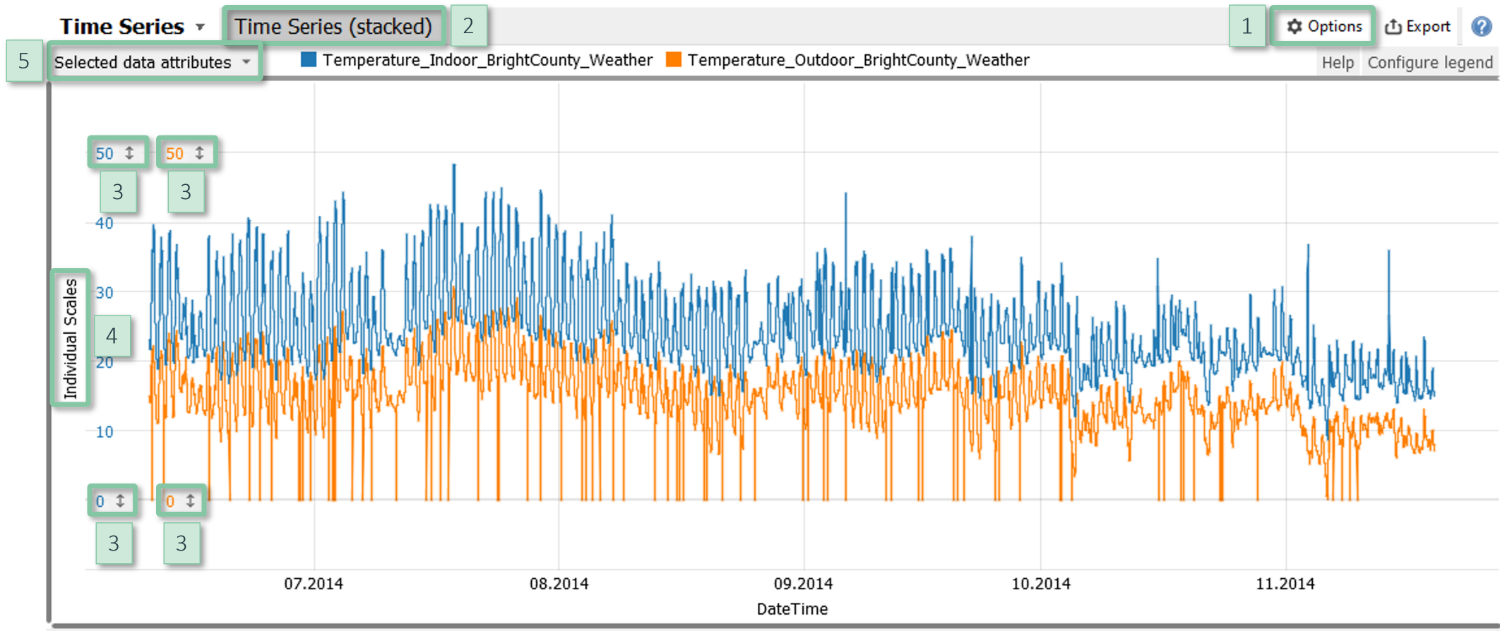The height and width of the screenshot is (631, 1500).
Task: Open the Options gear settings
Action: click(1324, 27)
